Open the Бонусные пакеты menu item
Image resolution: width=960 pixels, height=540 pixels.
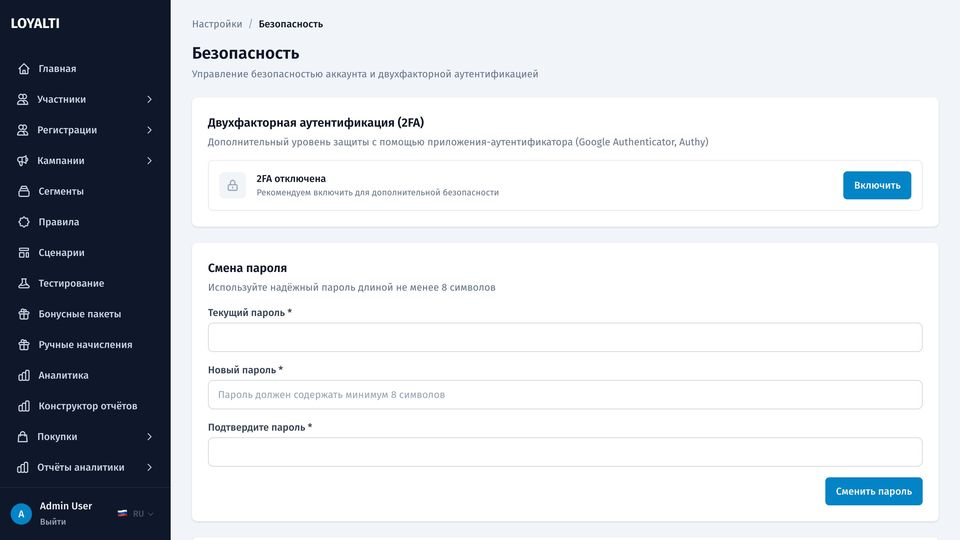point(85,314)
